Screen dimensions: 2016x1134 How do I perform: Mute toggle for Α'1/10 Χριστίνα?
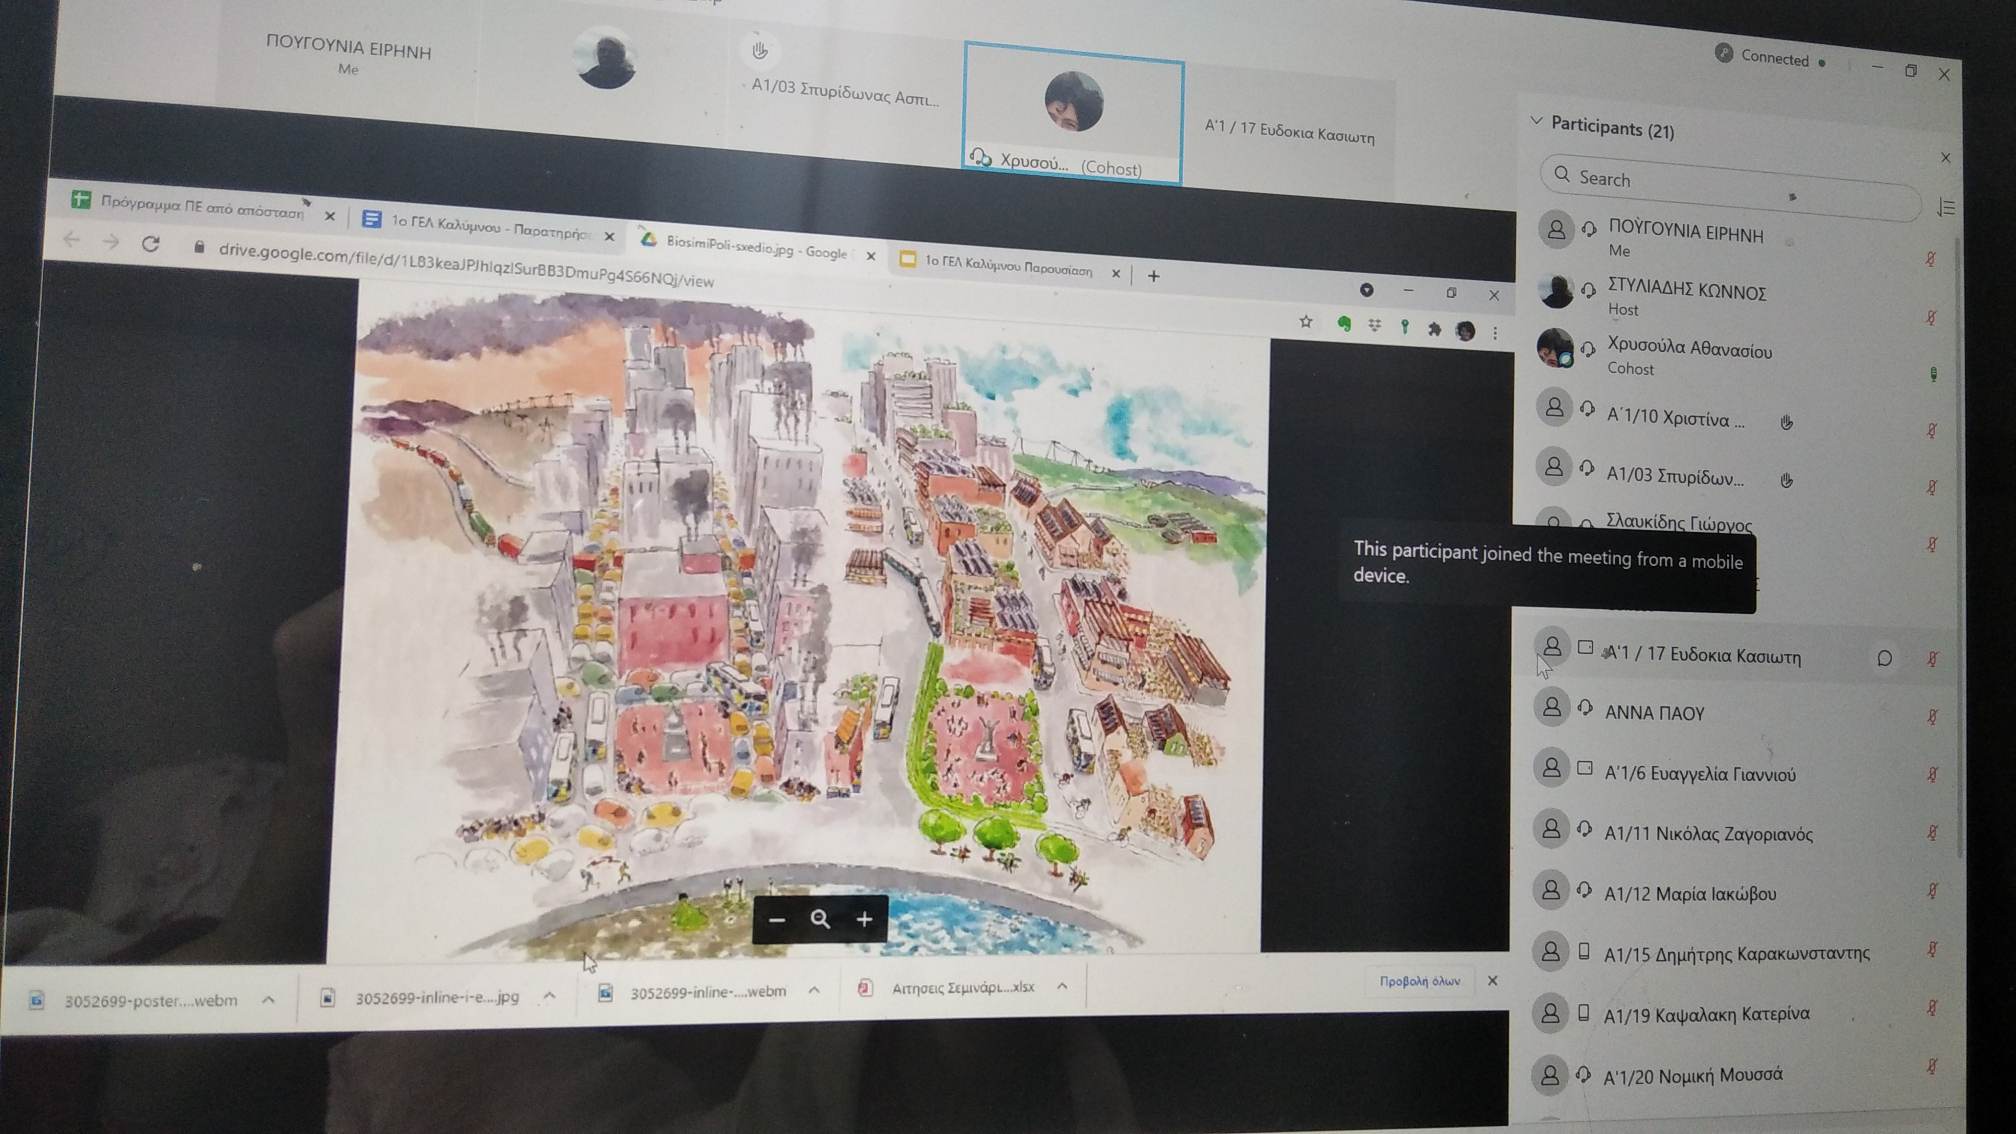pos(1932,430)
